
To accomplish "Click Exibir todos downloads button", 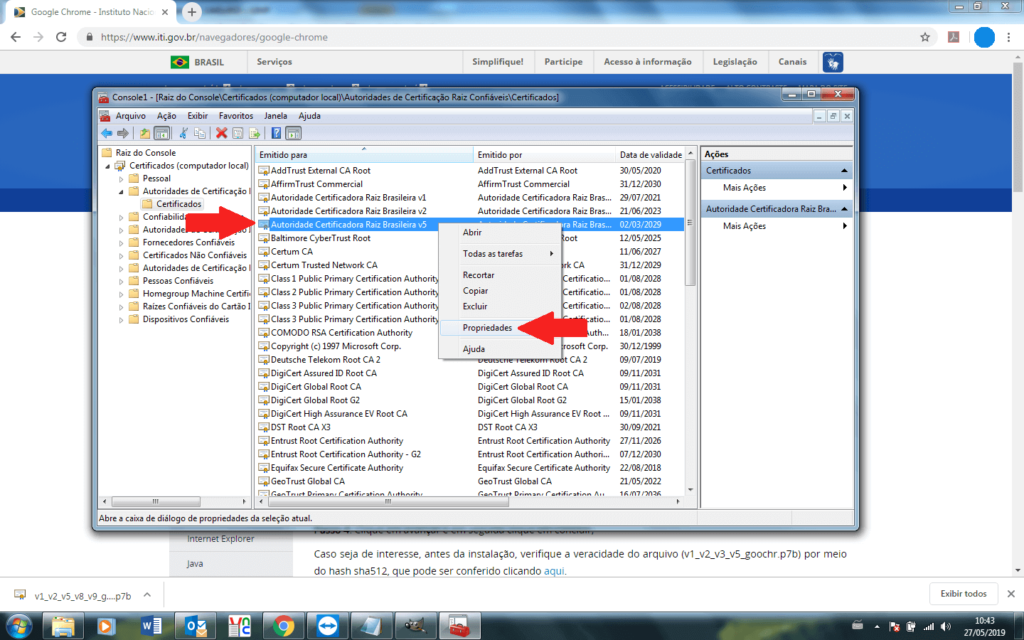I will (x=963, y=594).
